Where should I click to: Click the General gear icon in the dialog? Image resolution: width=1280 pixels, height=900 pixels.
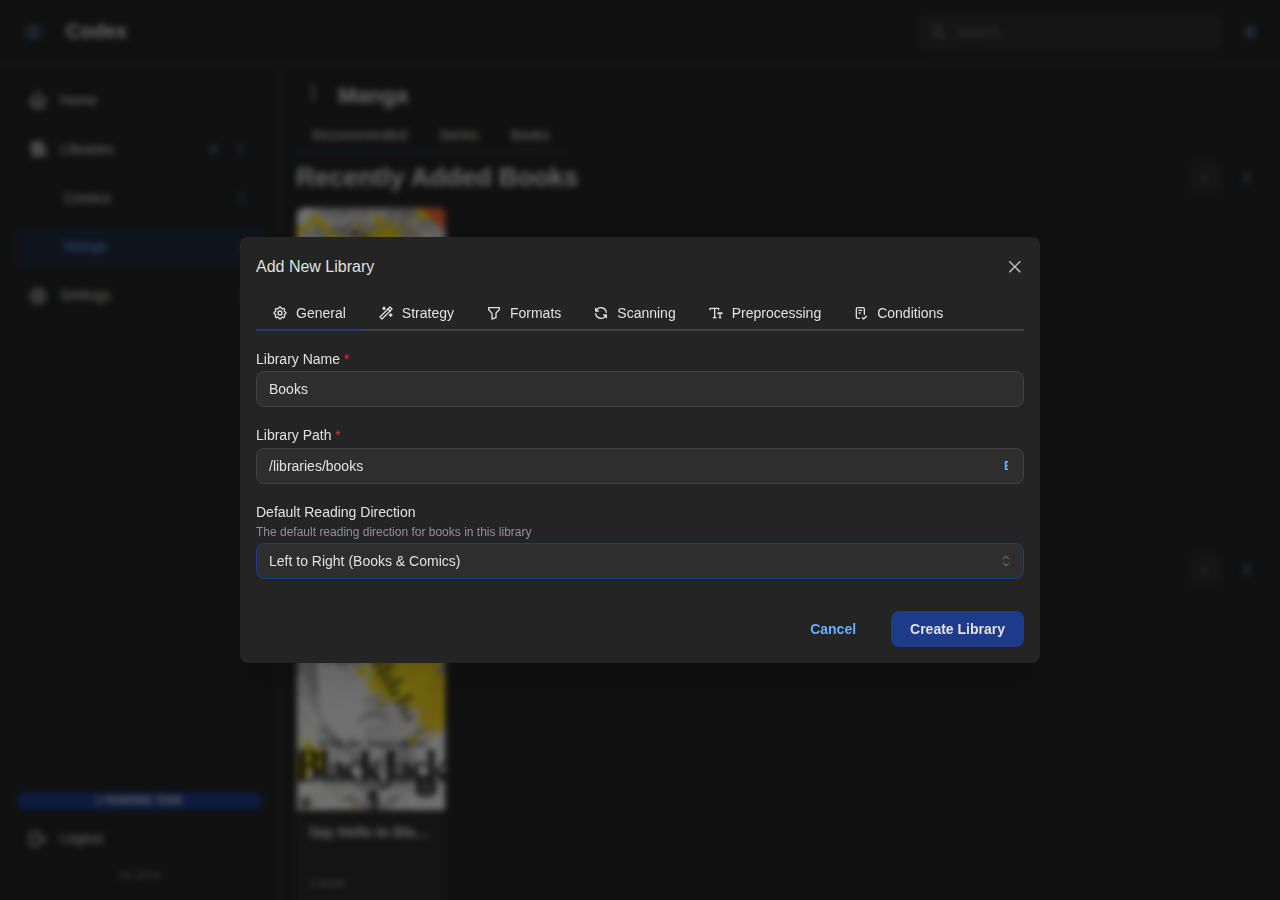pos(279,313)
